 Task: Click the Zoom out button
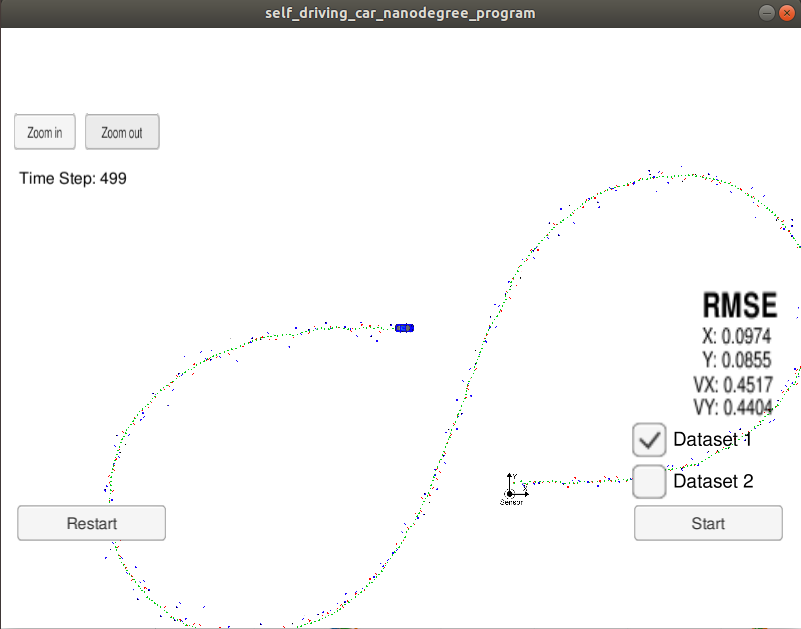click(x=122, y=132)
